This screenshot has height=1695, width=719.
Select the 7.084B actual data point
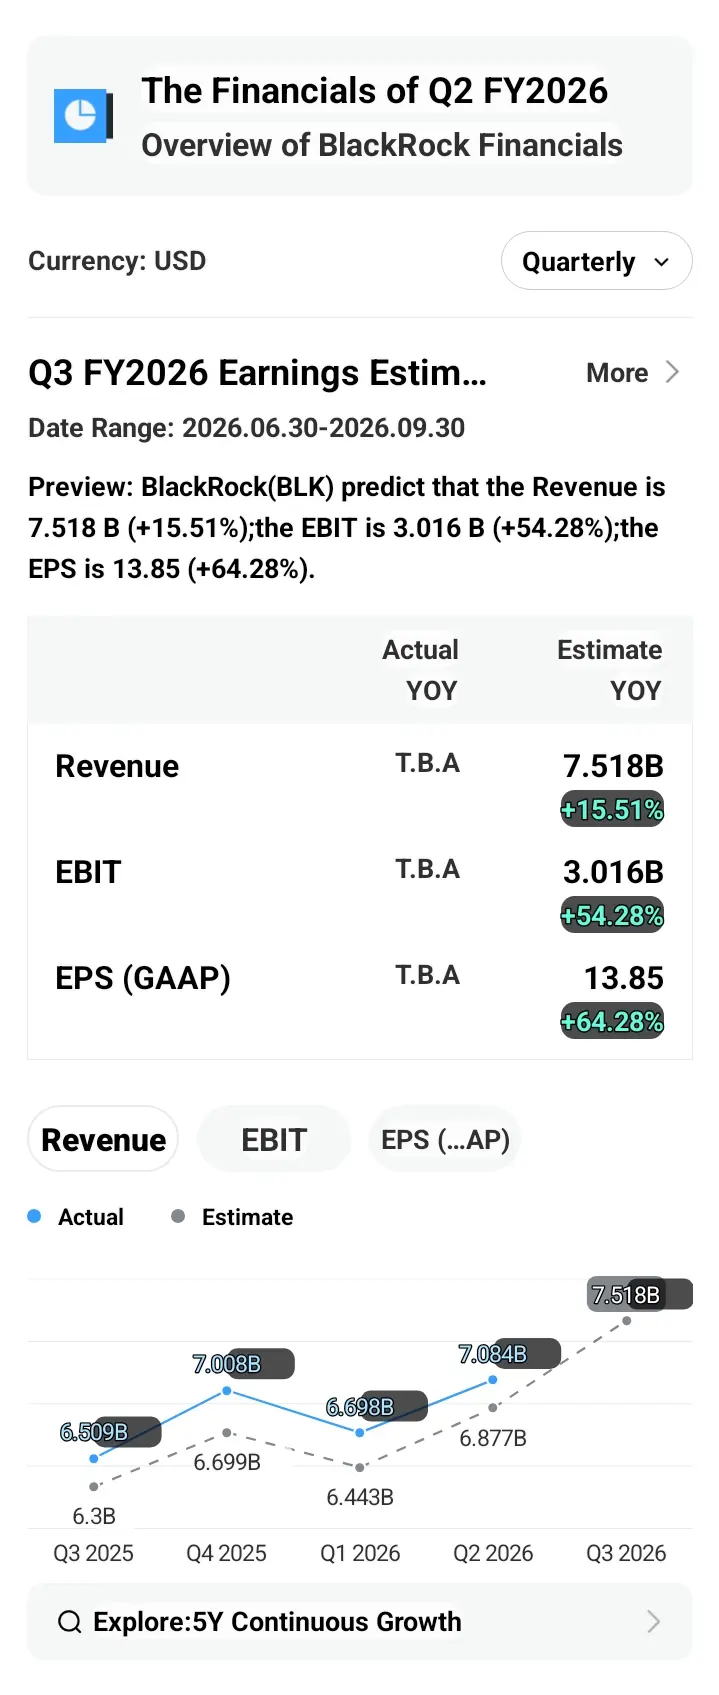coord(493,1380)
